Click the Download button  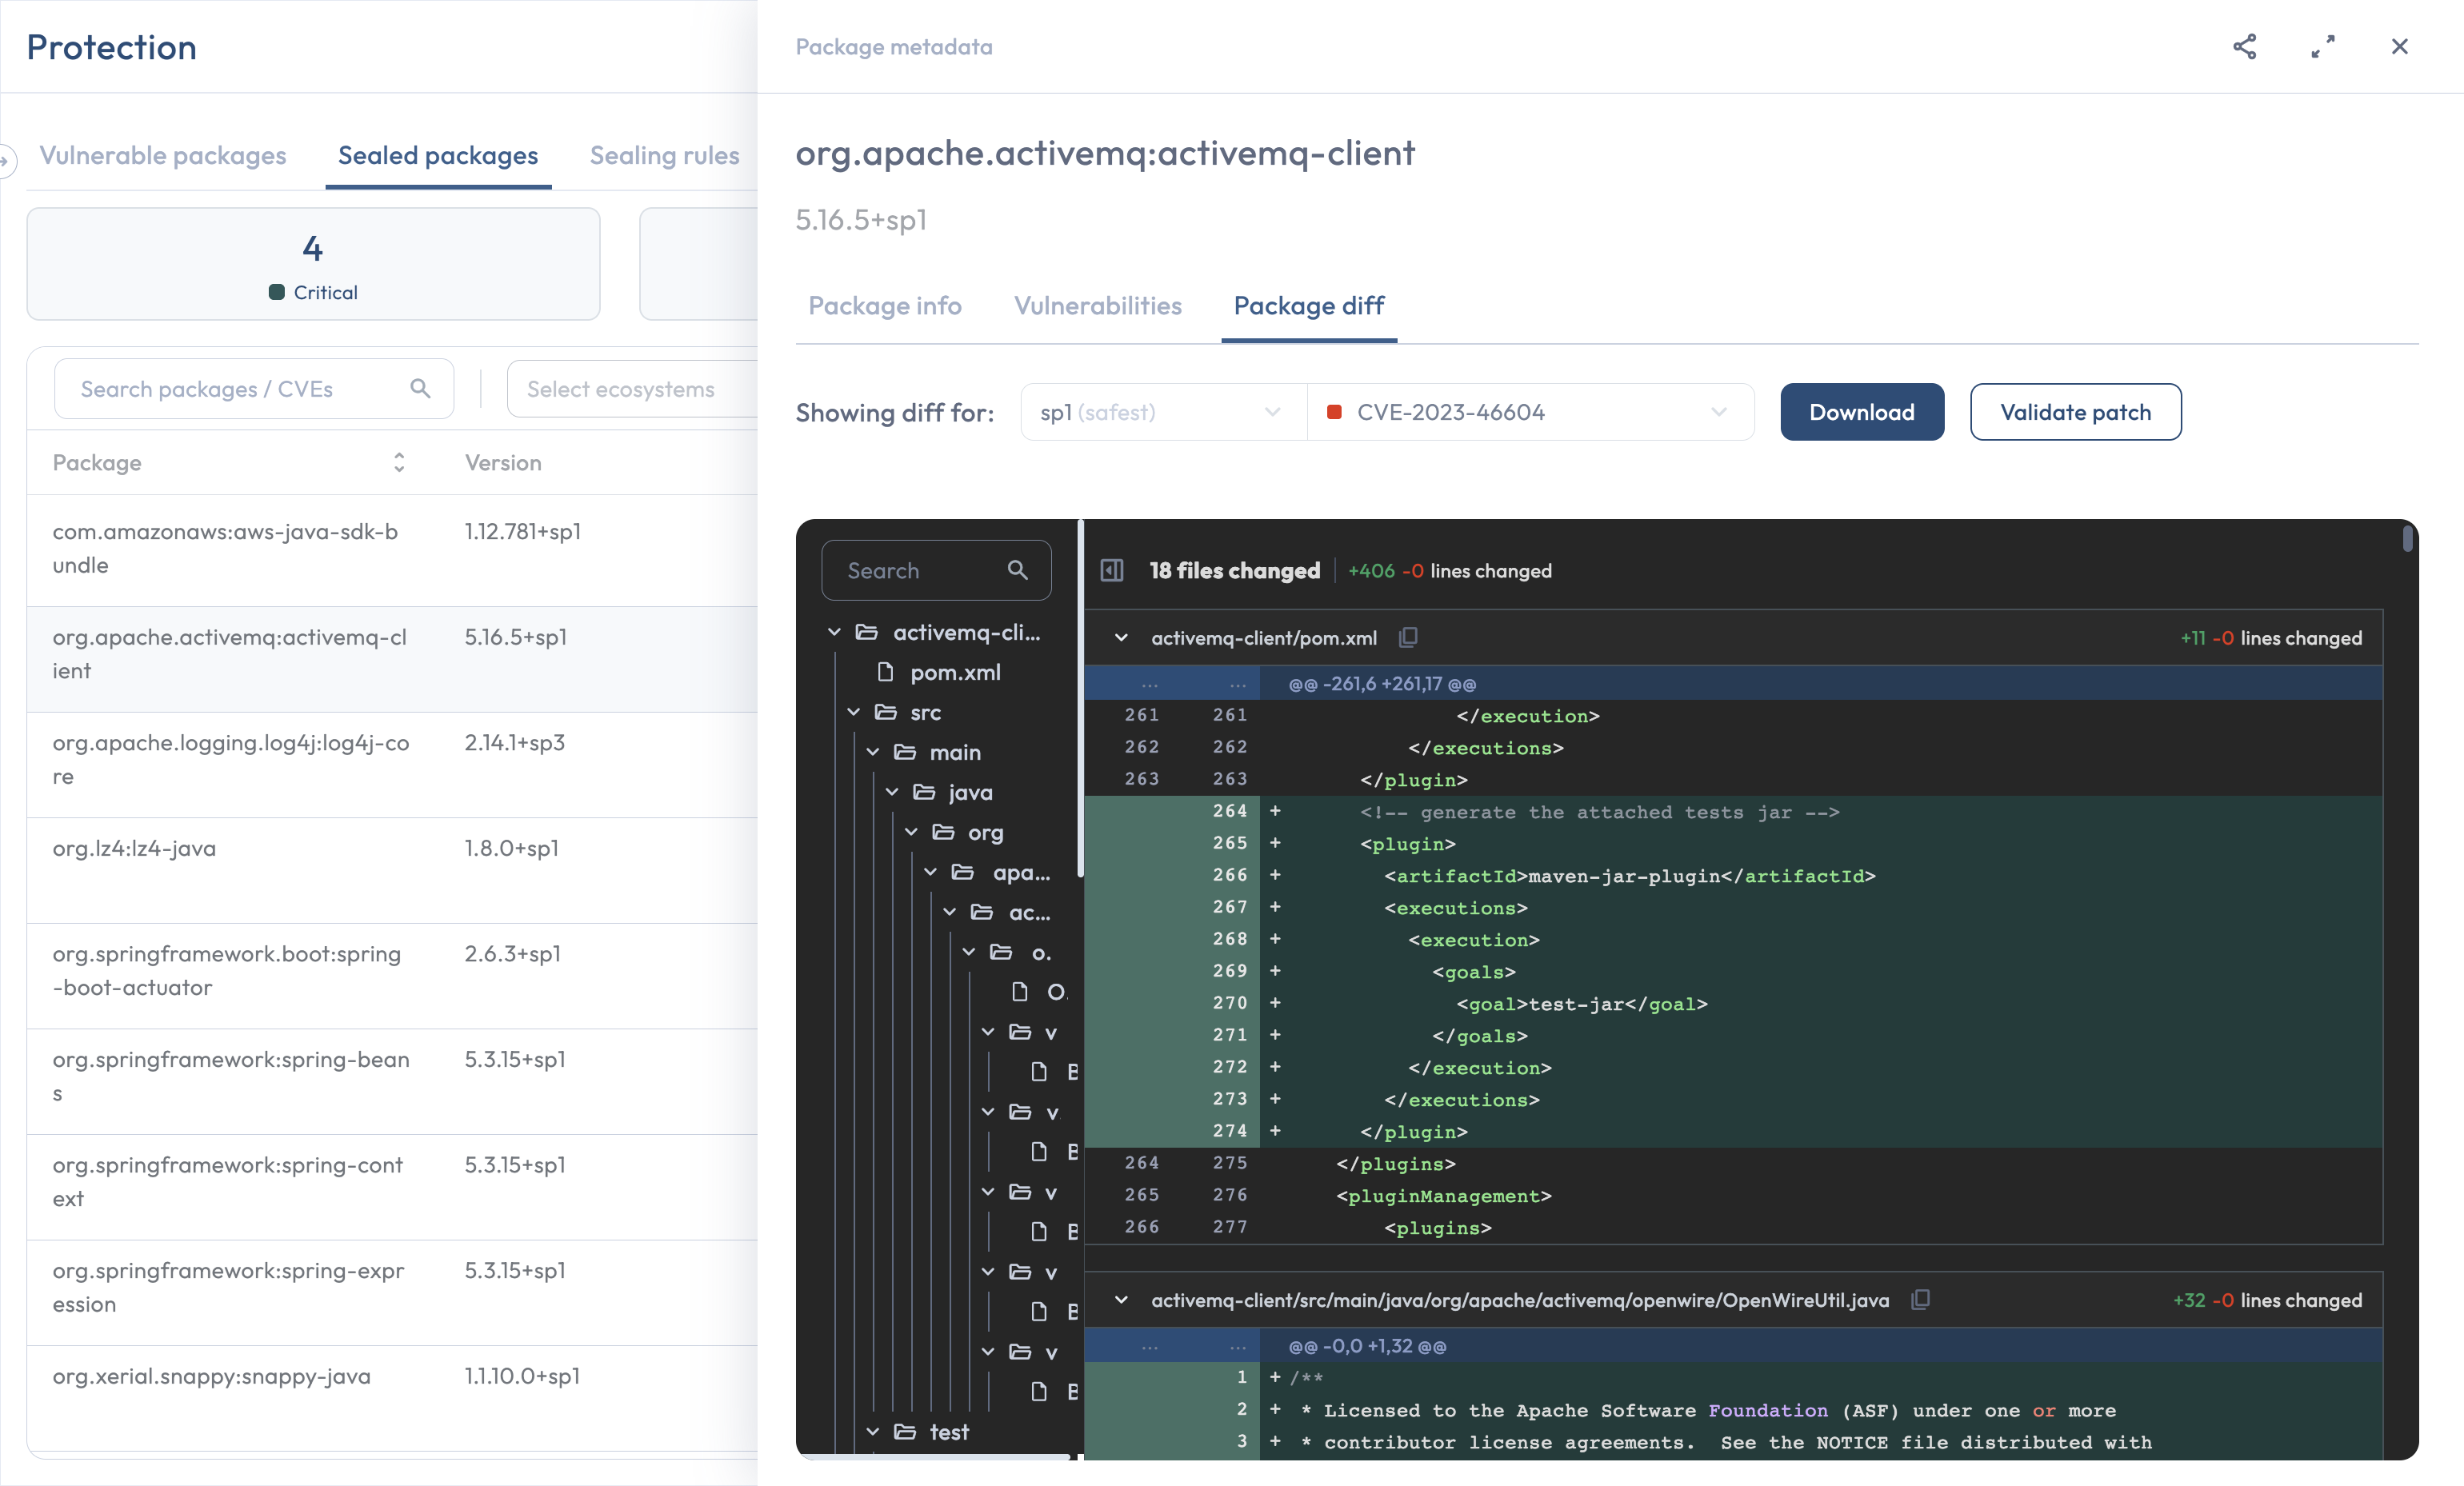click(1861, 412)
